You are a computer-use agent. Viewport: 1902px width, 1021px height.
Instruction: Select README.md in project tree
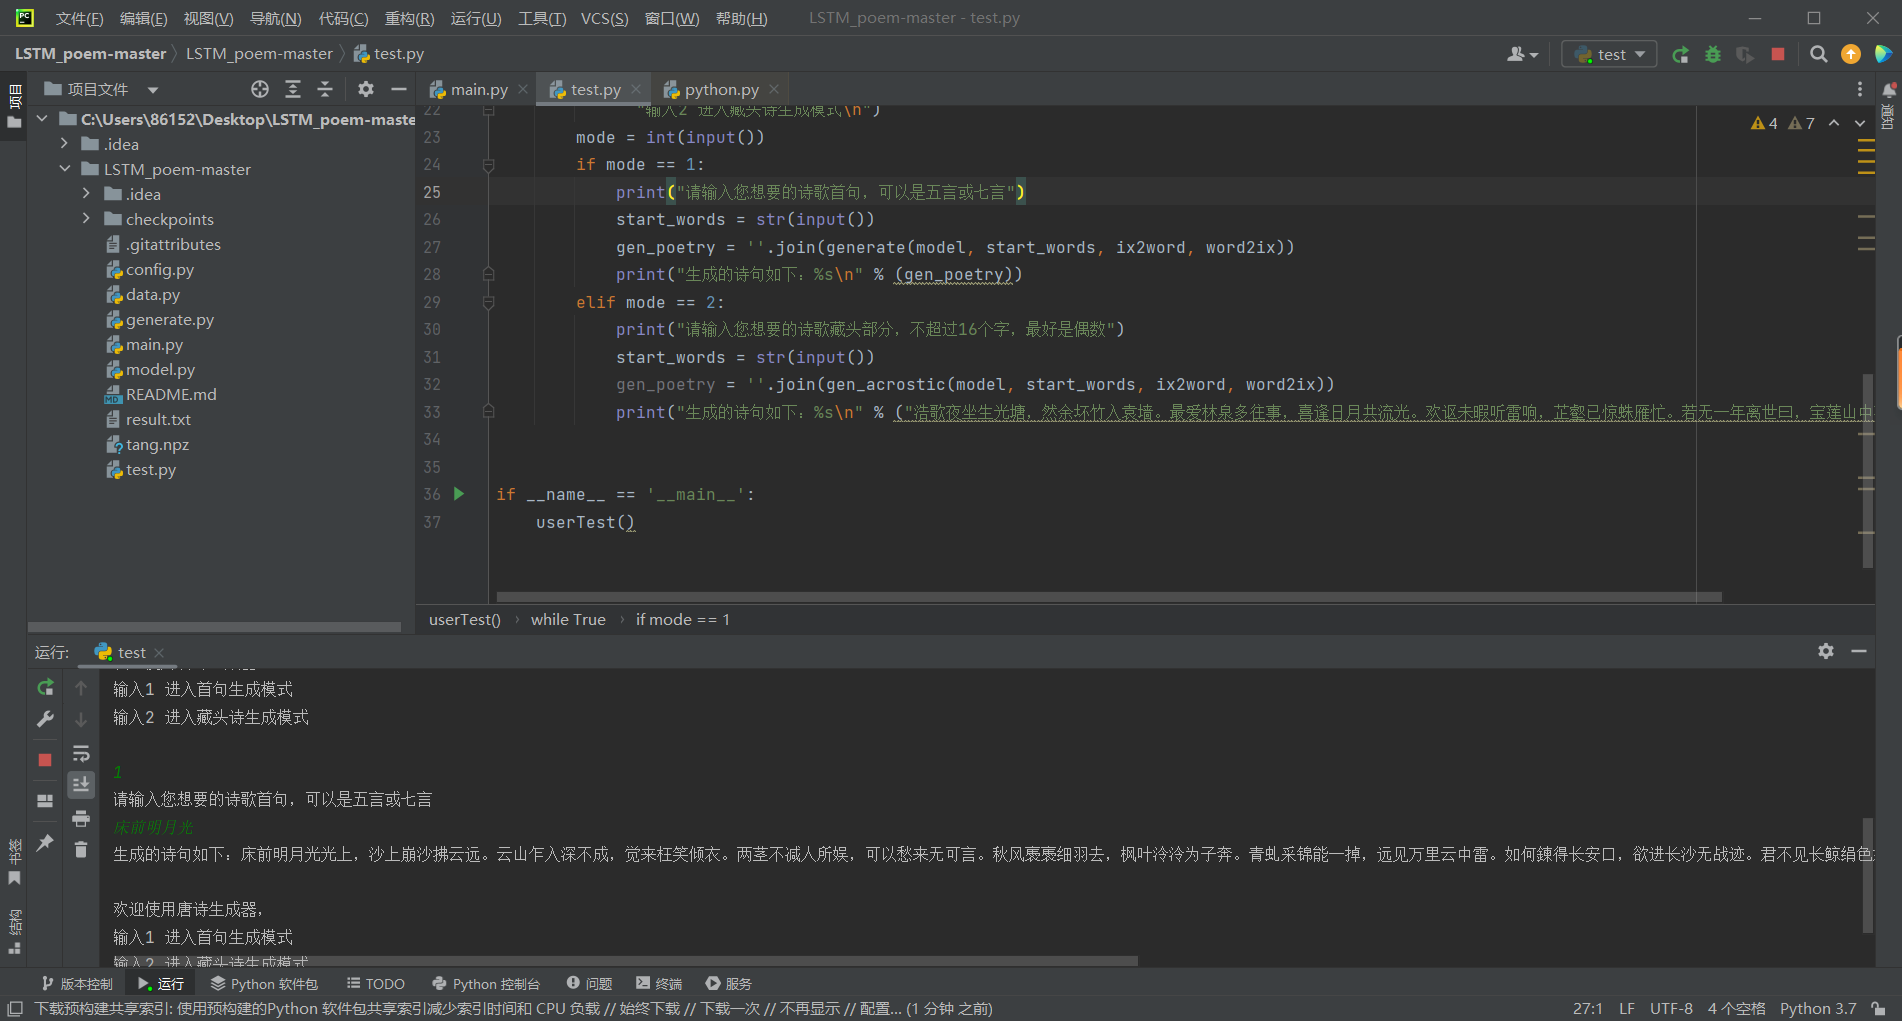pos(171,394)
